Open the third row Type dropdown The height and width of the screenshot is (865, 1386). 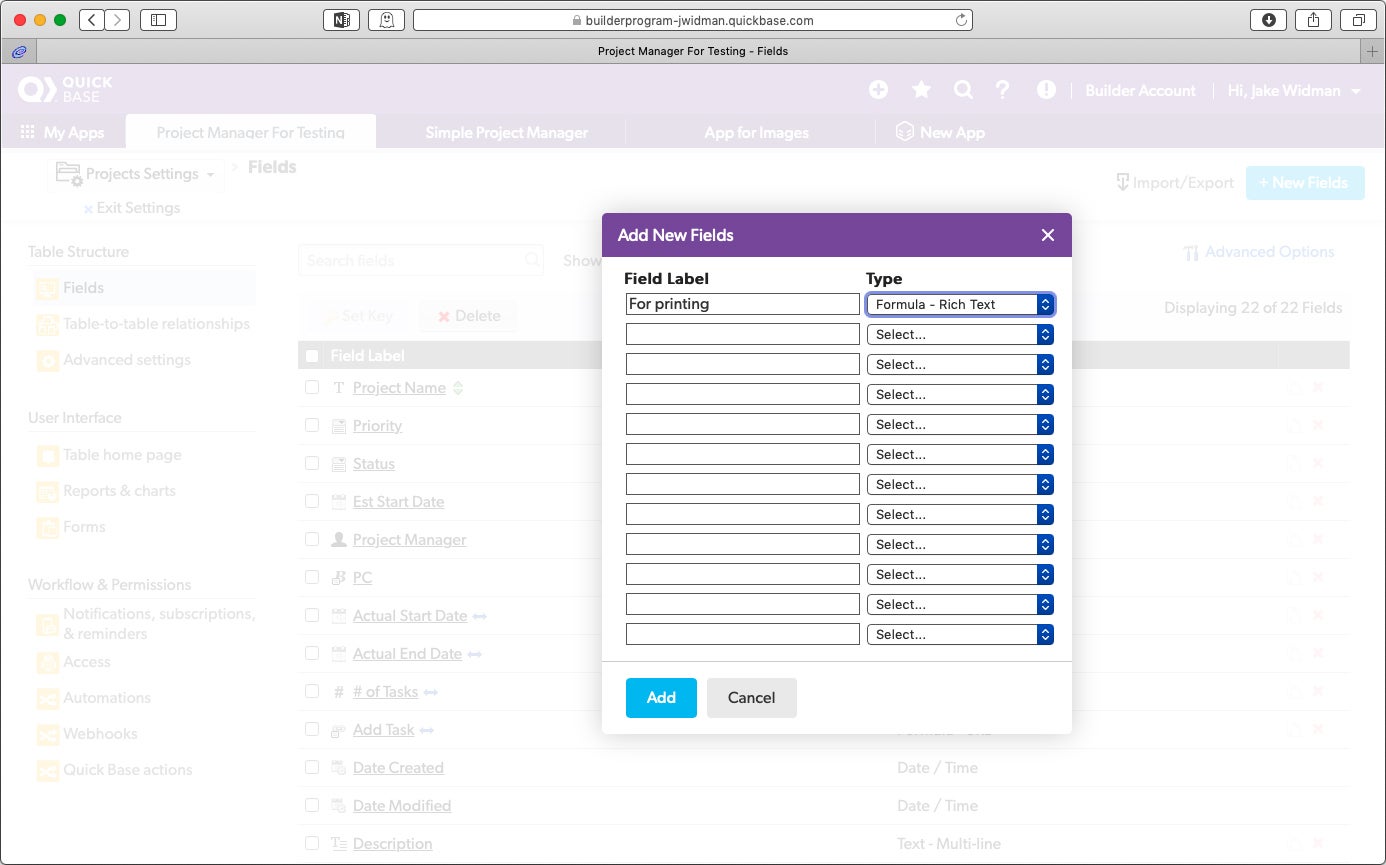click(960, 364)
